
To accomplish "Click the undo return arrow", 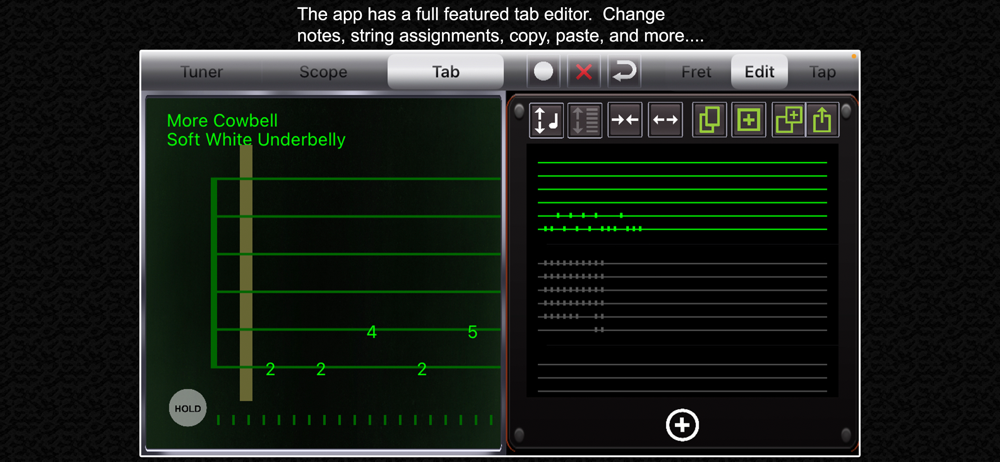I will pyautogui.click(x=624, y=72).
